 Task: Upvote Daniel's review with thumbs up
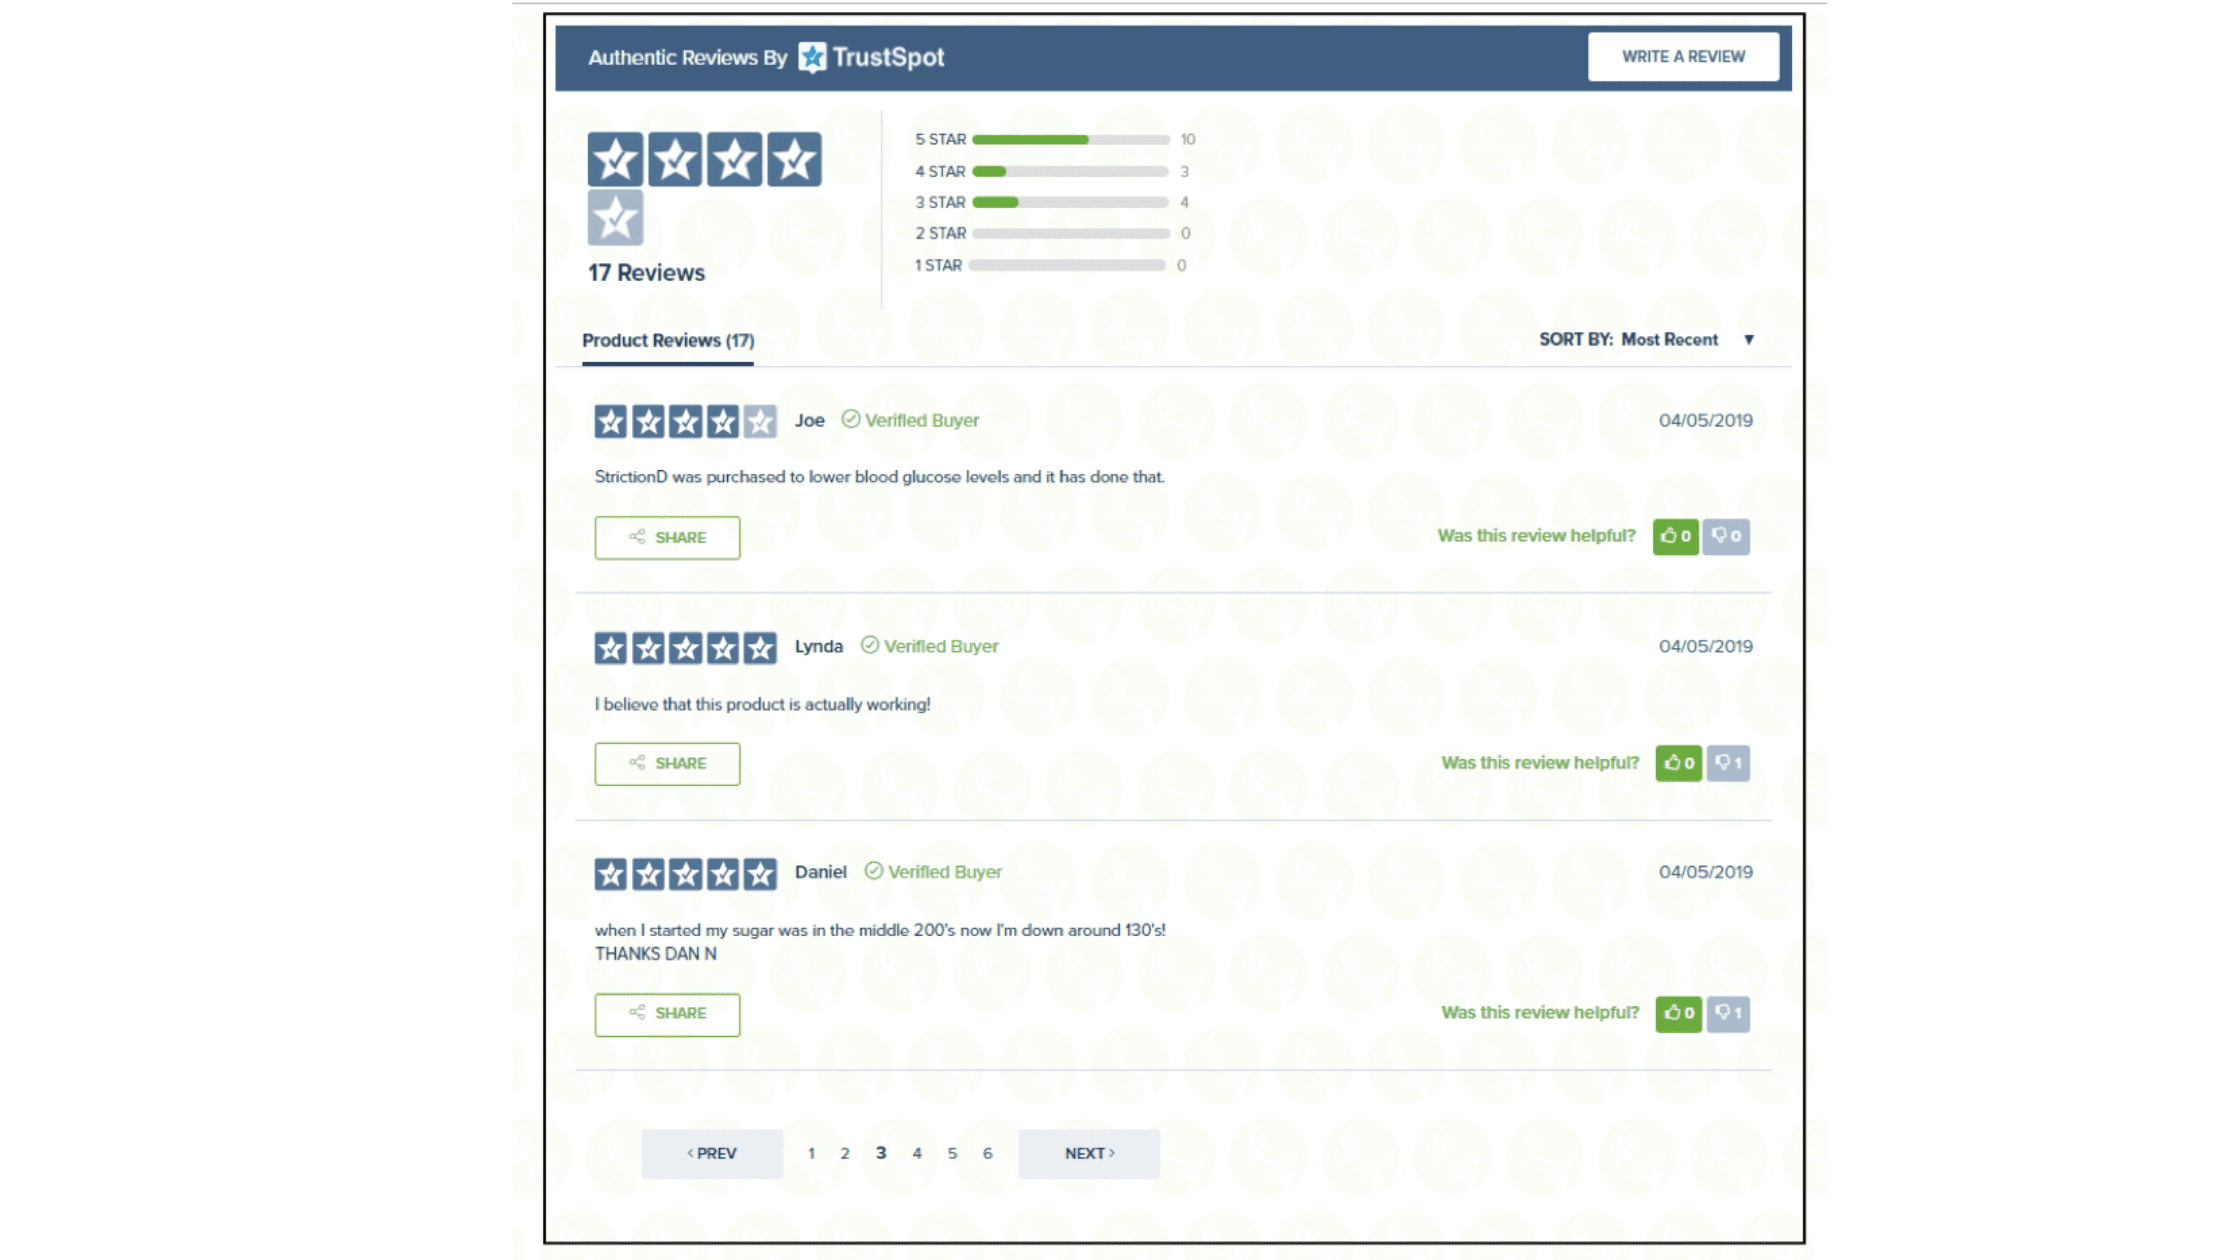click(x=1679, y=1013)
